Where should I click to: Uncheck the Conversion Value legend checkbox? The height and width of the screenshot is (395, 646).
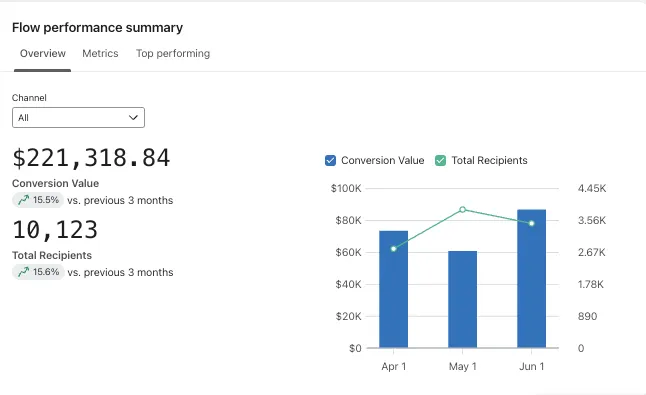pyautogui.click(x=330, y=161)
